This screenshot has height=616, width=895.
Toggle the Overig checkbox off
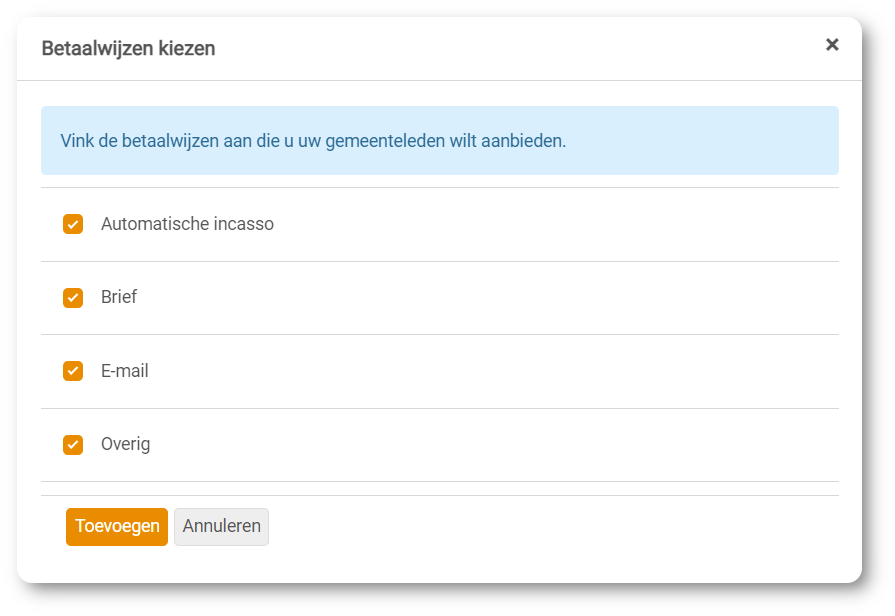[x=73, y=444]
